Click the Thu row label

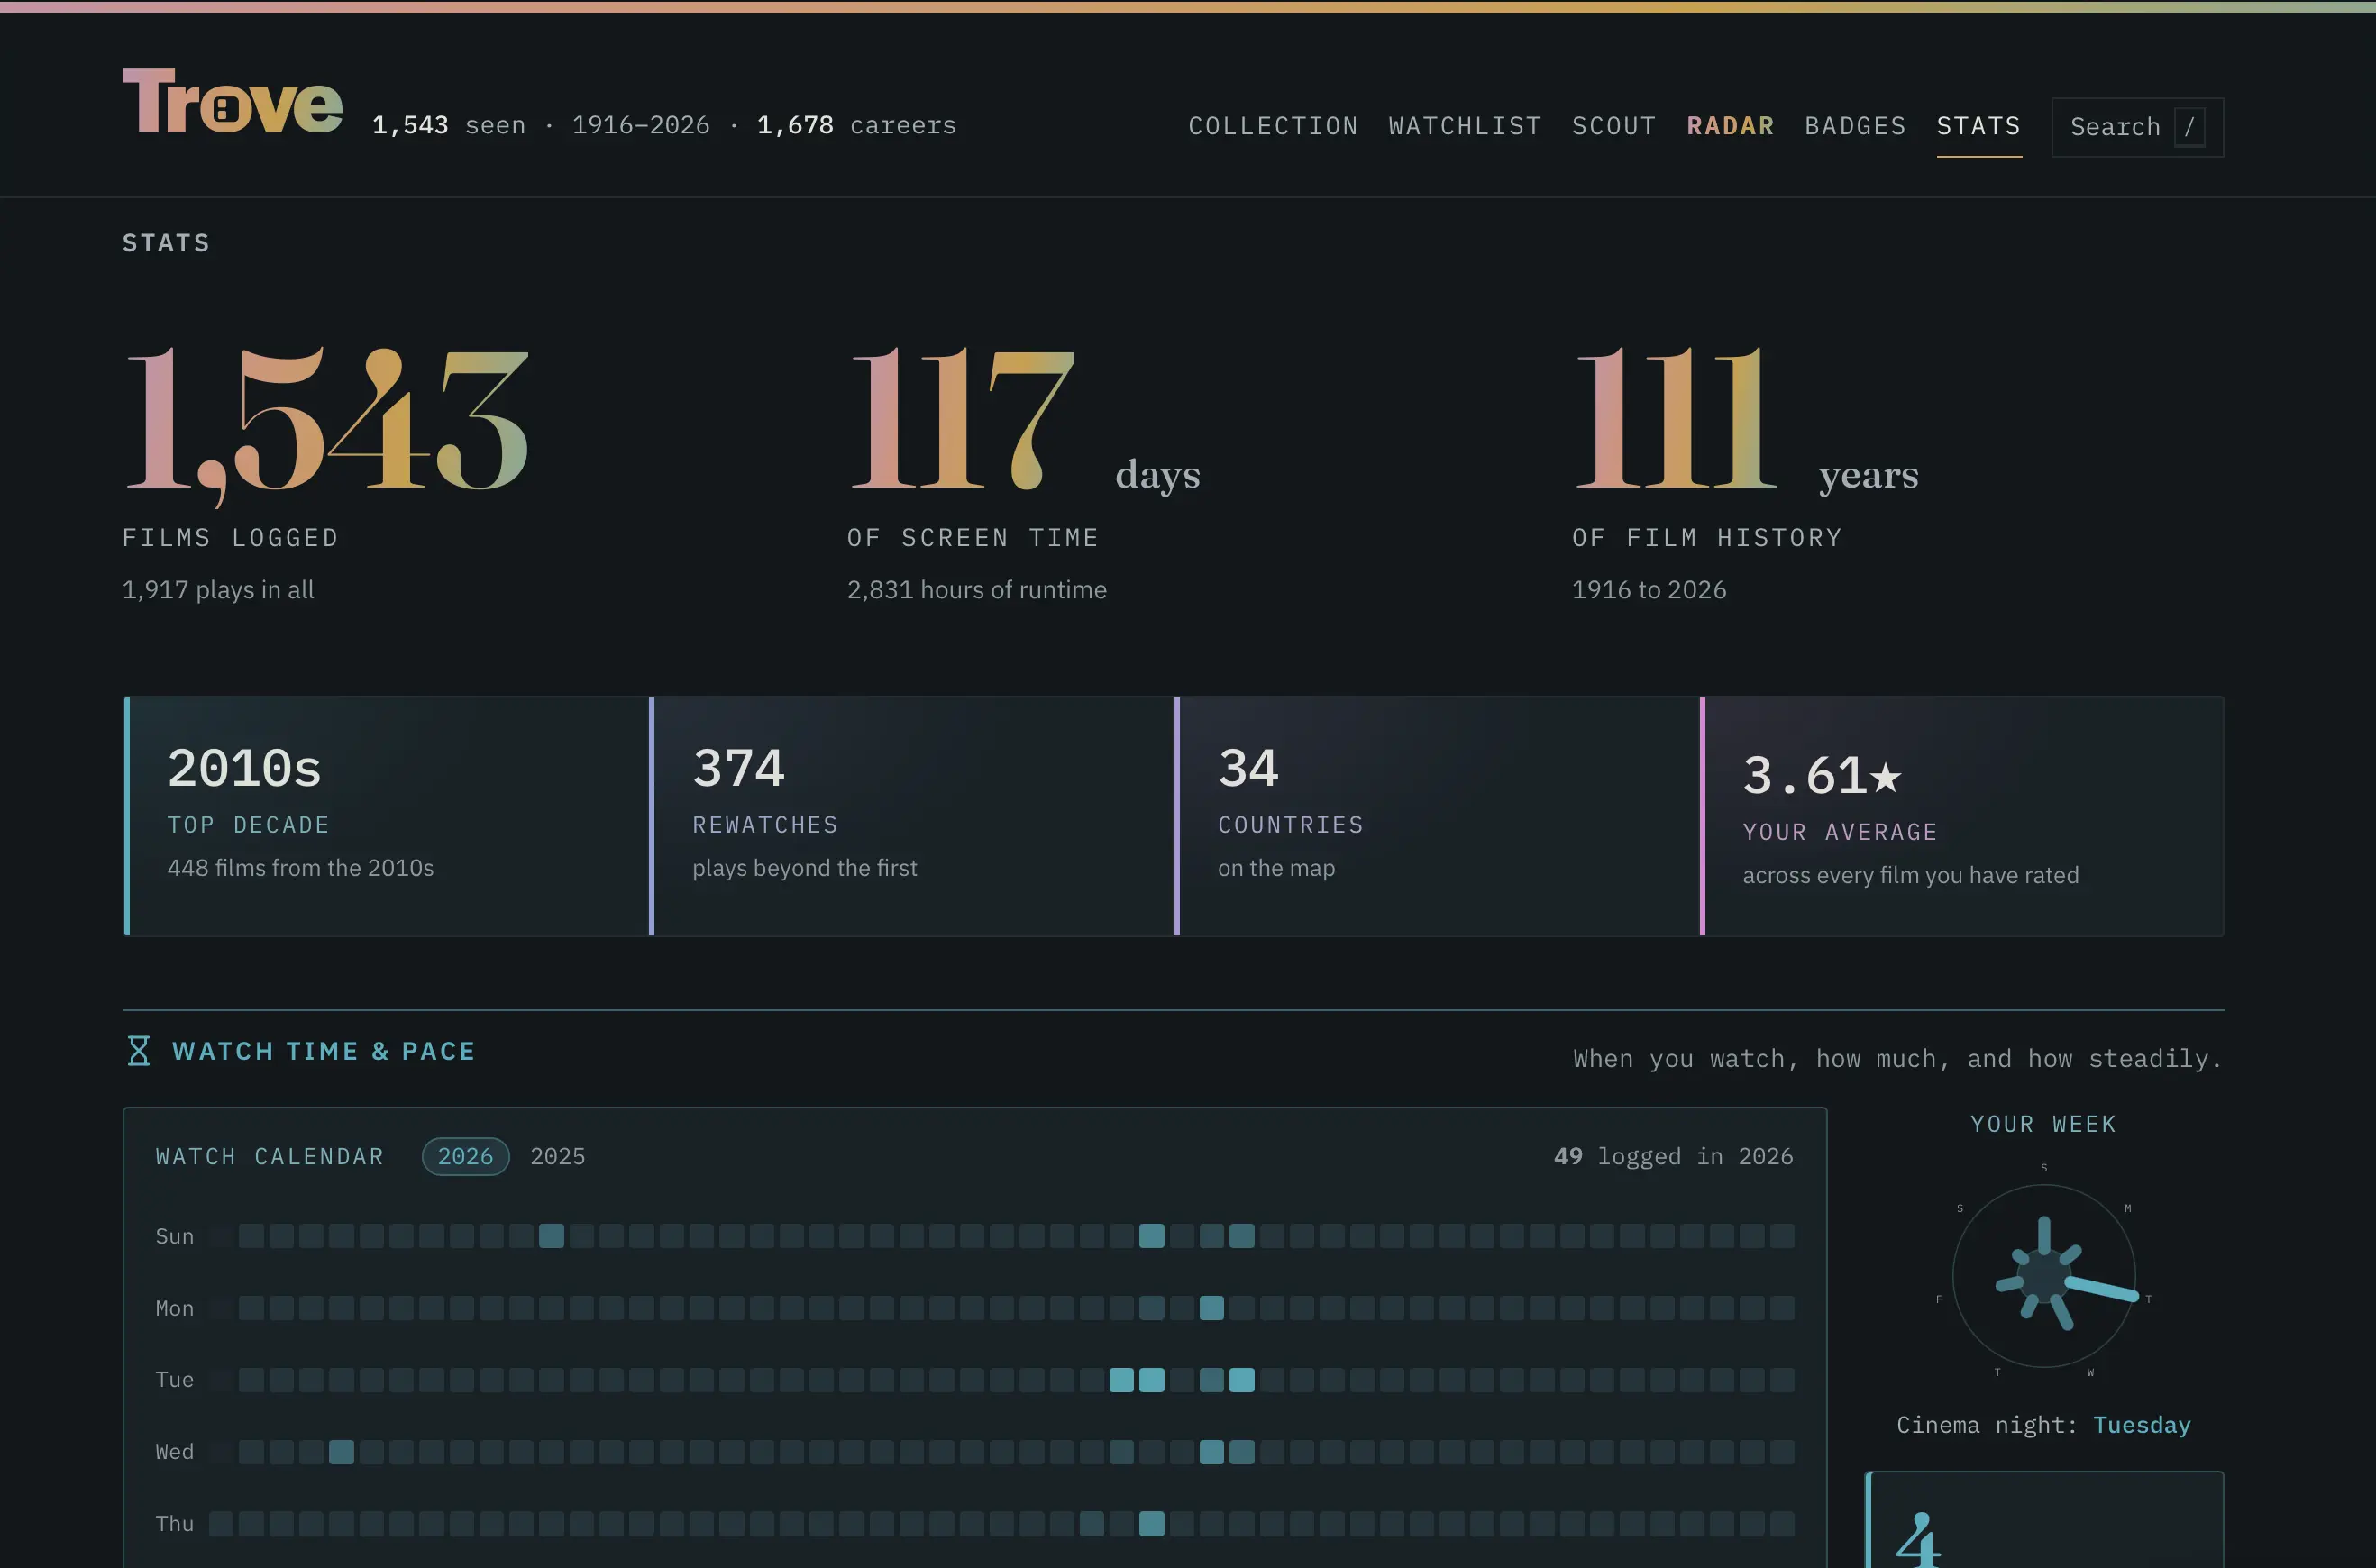tap(175, 1523)
